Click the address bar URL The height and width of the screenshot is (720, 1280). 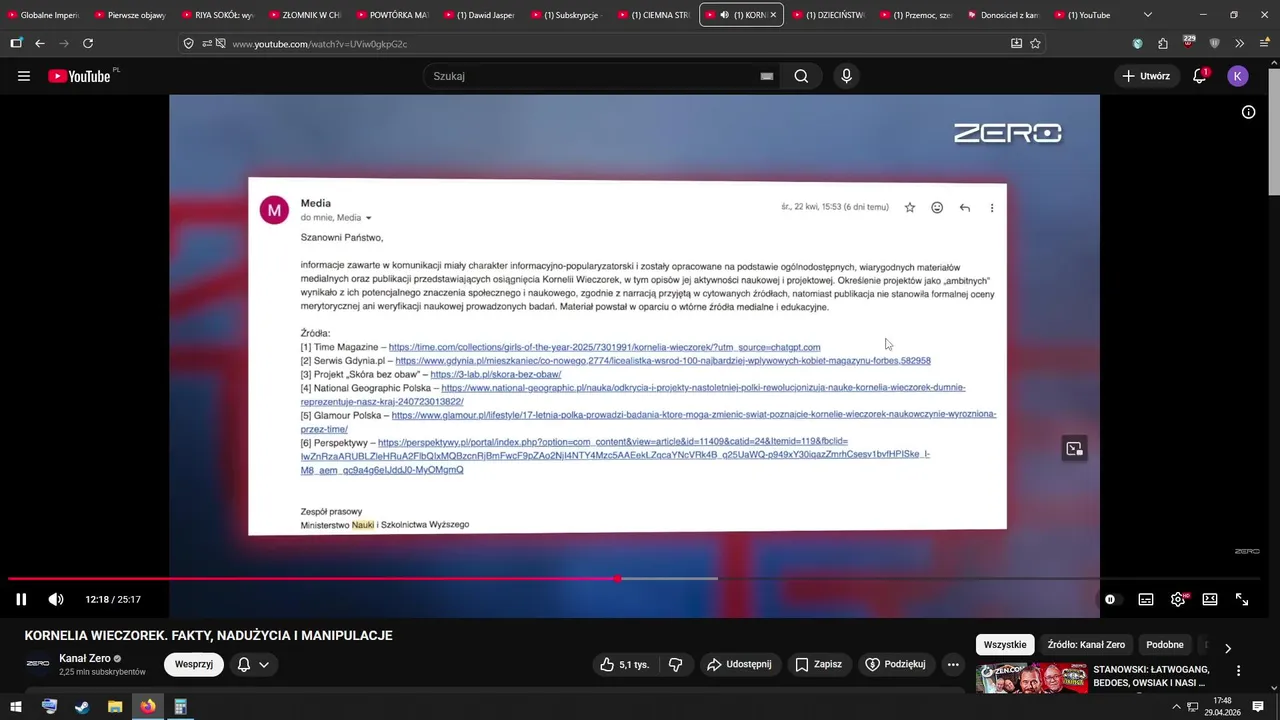point(319,44)
